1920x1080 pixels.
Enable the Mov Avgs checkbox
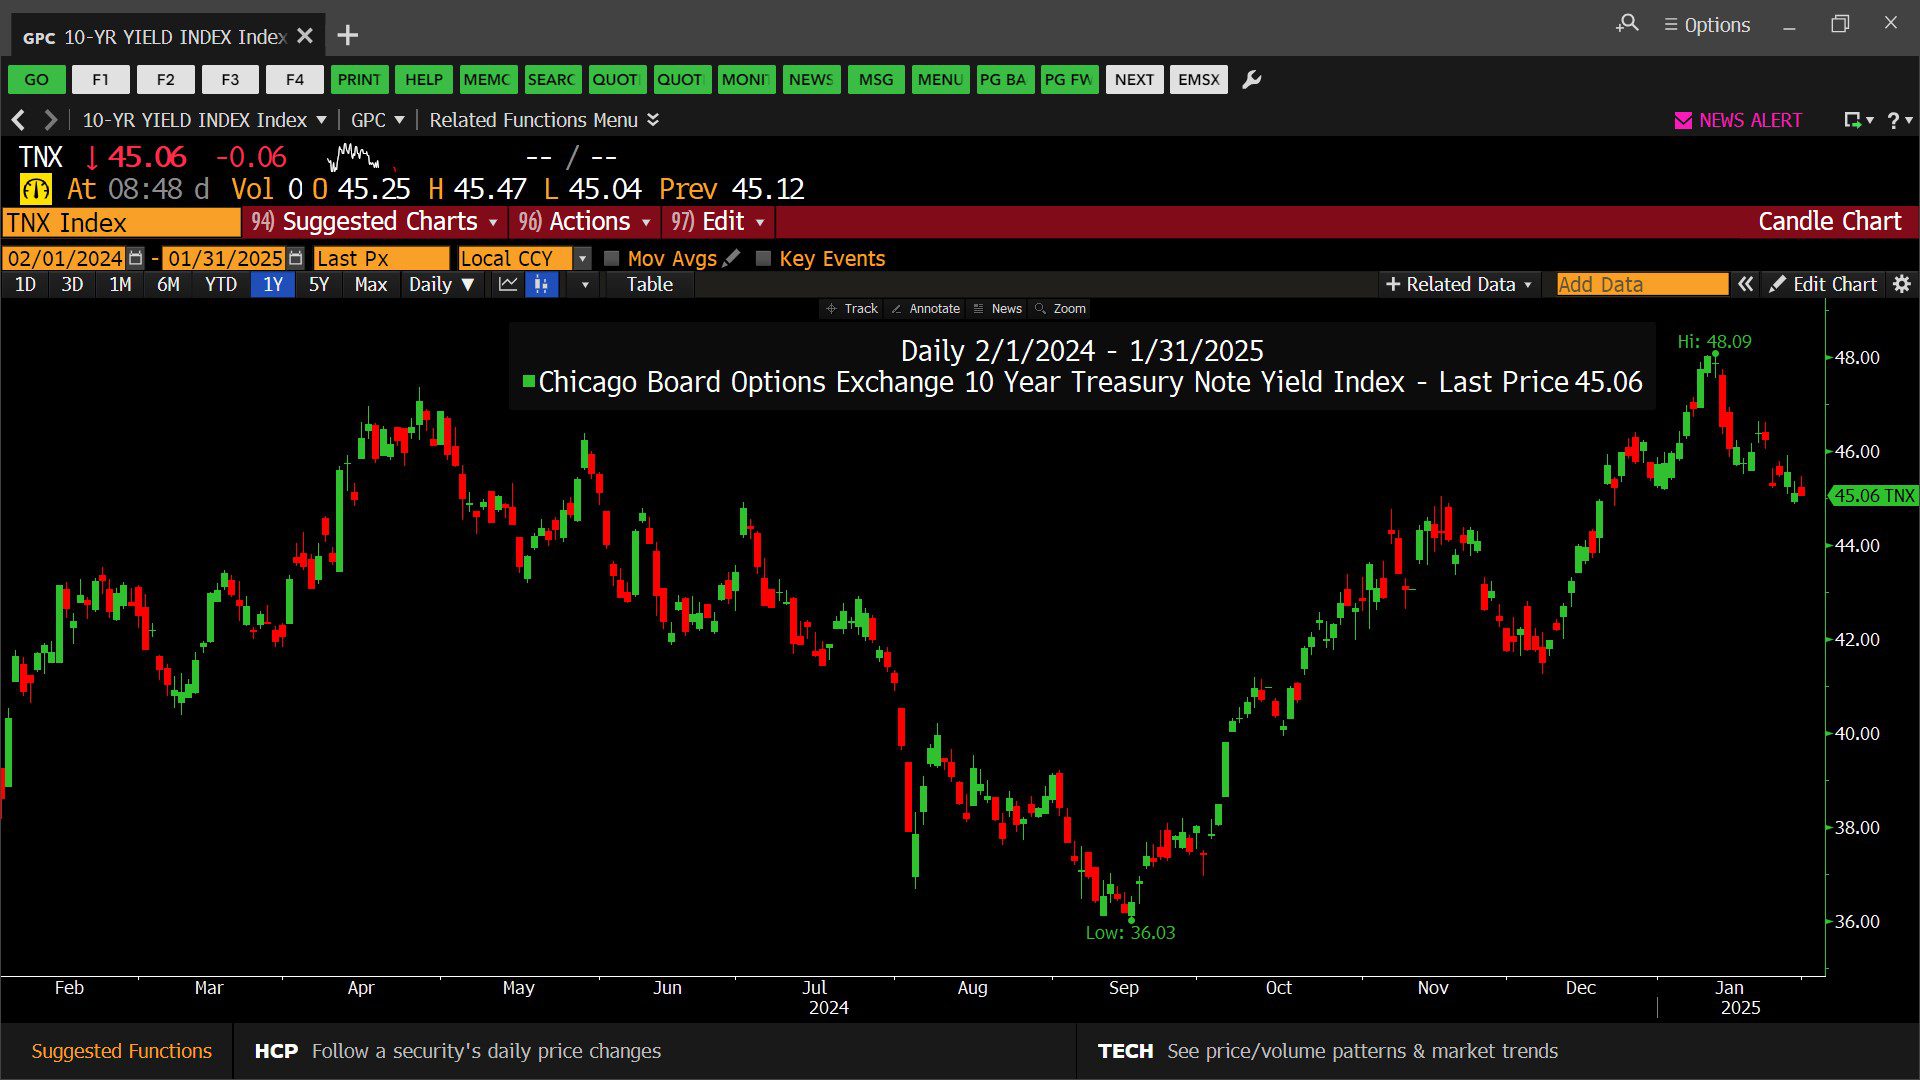[x=612, y=258]
